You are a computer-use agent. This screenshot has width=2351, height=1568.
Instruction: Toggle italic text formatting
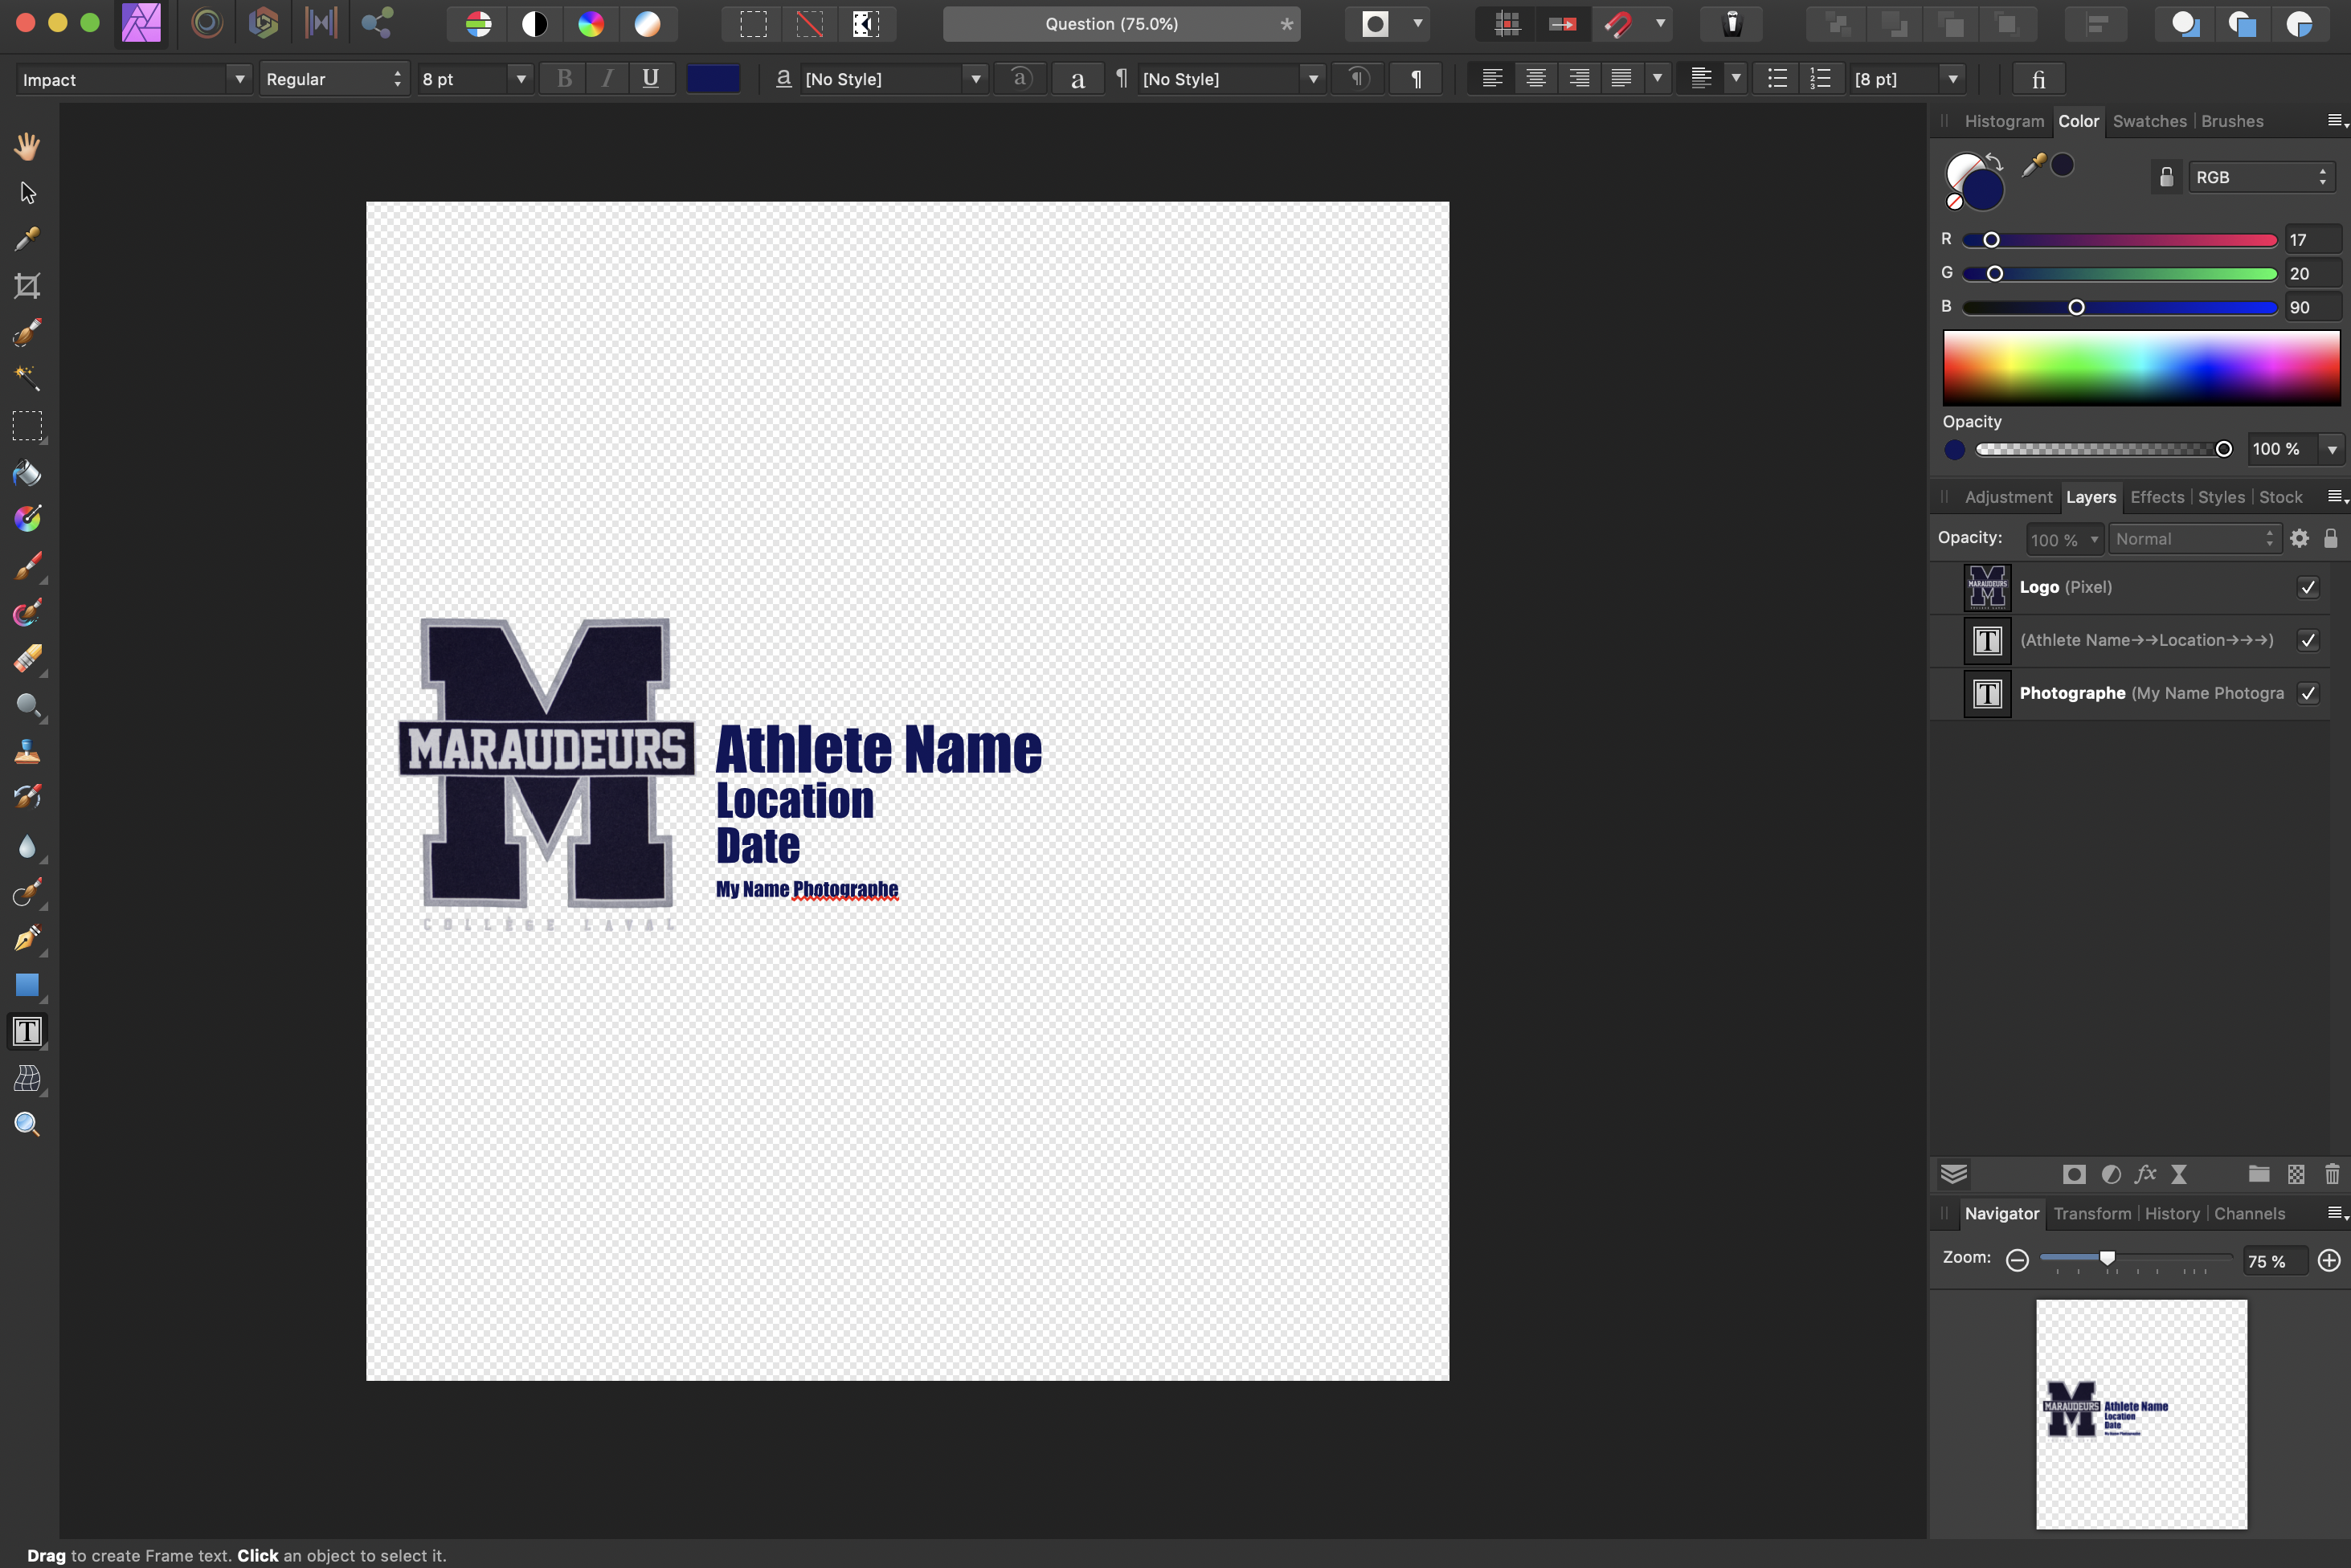(607, 79)
